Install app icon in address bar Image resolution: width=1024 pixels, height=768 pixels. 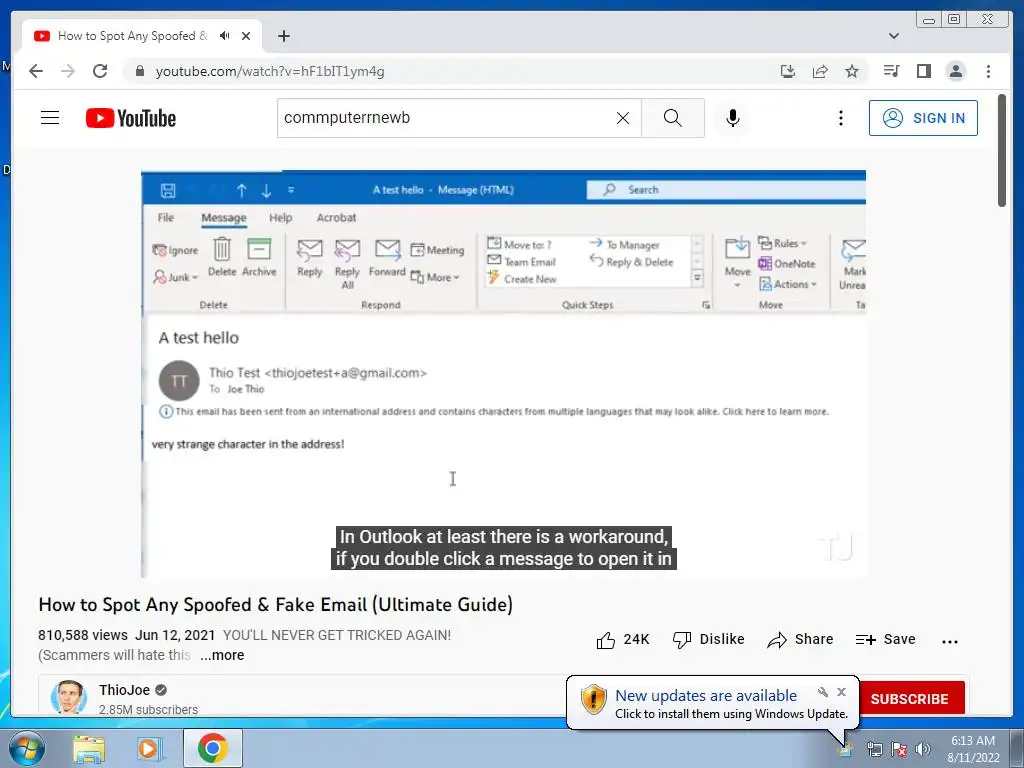pyautogui.click(x=788, y=71)
